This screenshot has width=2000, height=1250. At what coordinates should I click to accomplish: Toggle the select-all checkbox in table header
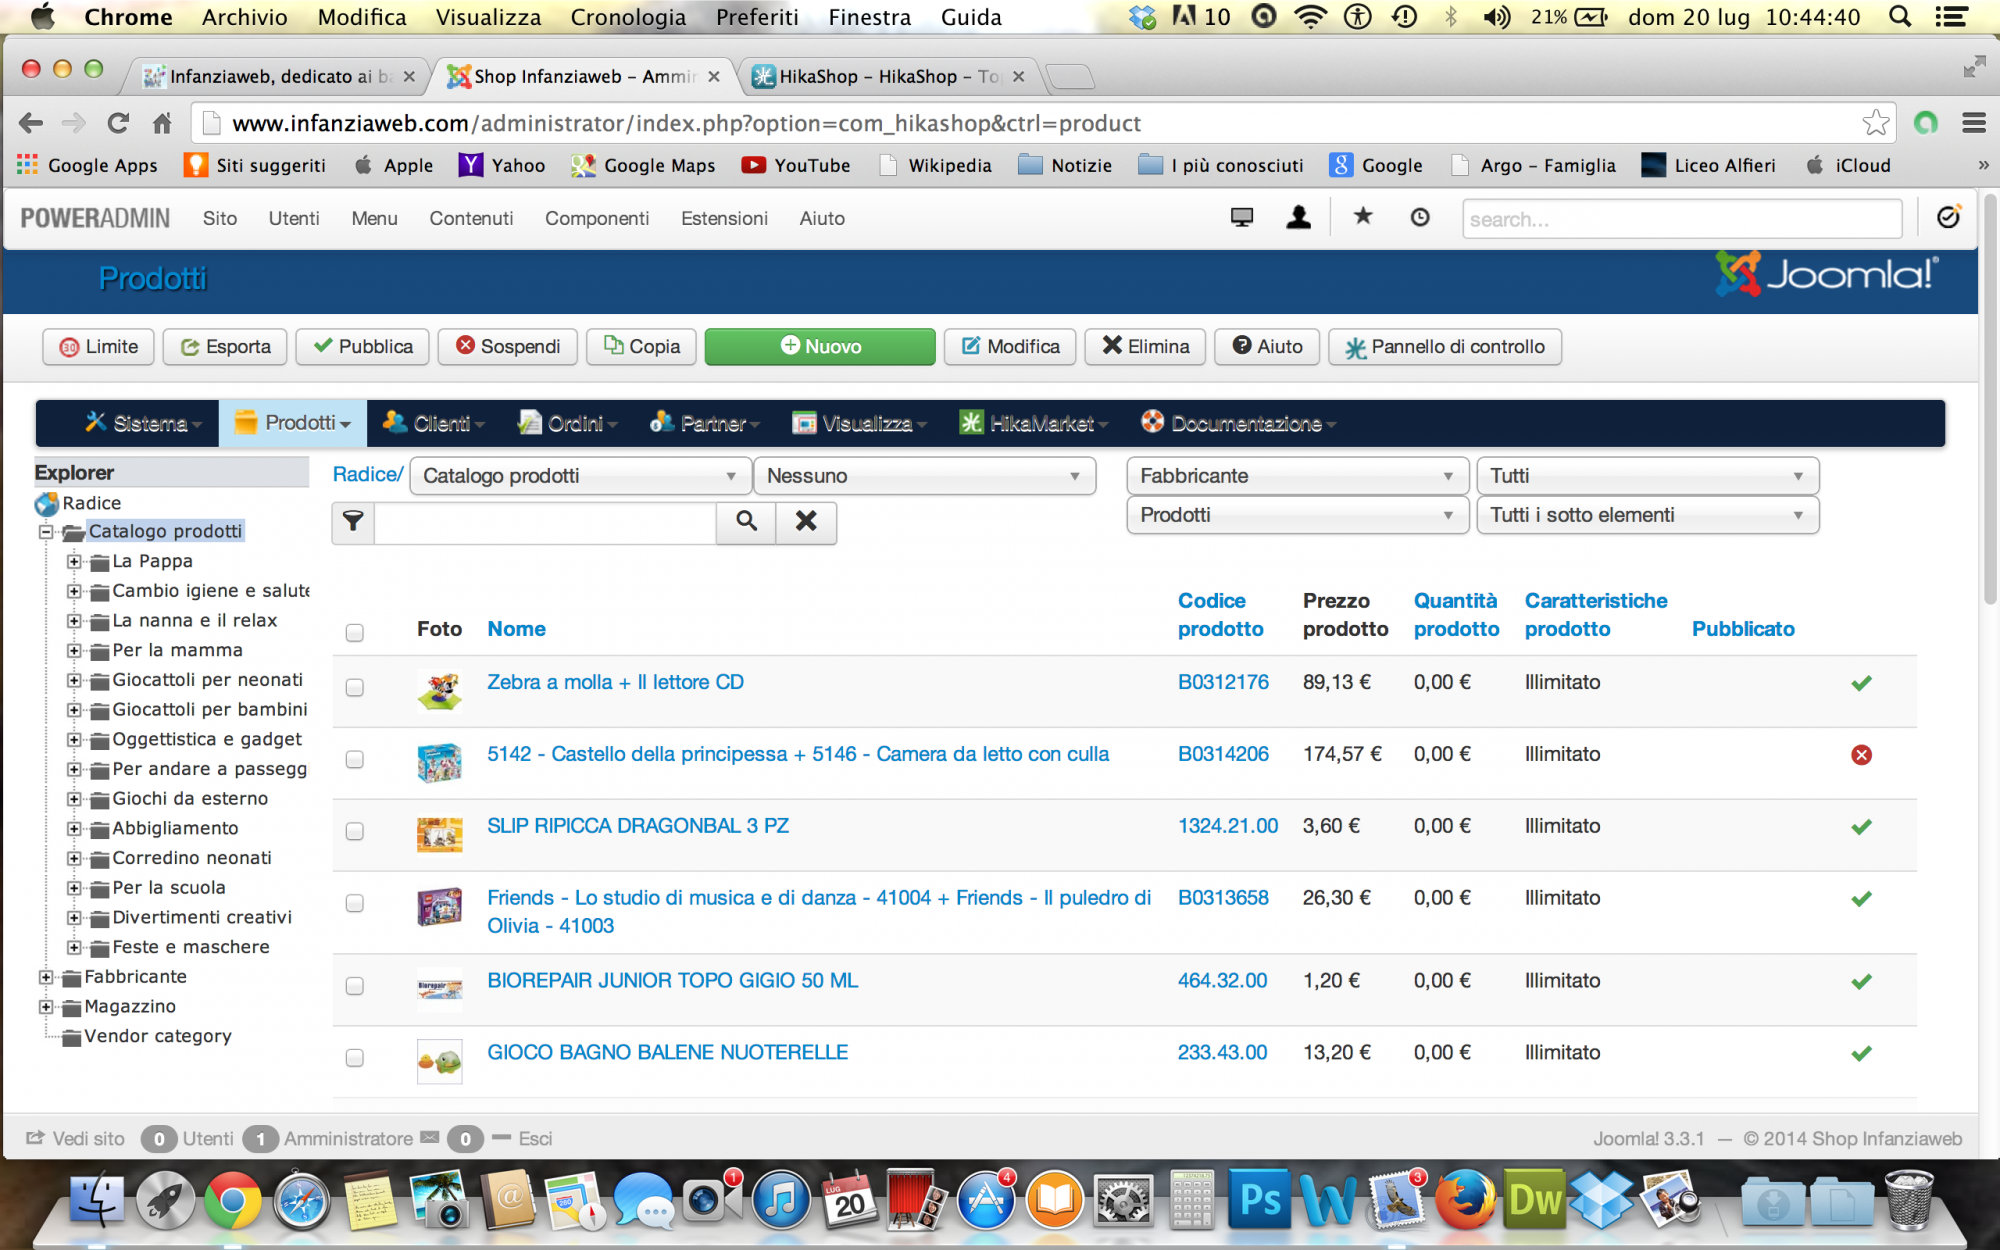point(354,632)
